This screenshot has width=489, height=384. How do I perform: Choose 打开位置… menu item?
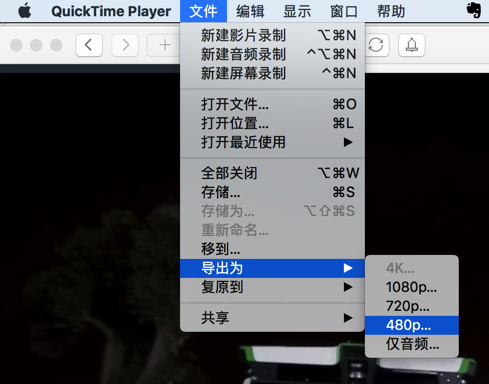click(x=272, y=123)
